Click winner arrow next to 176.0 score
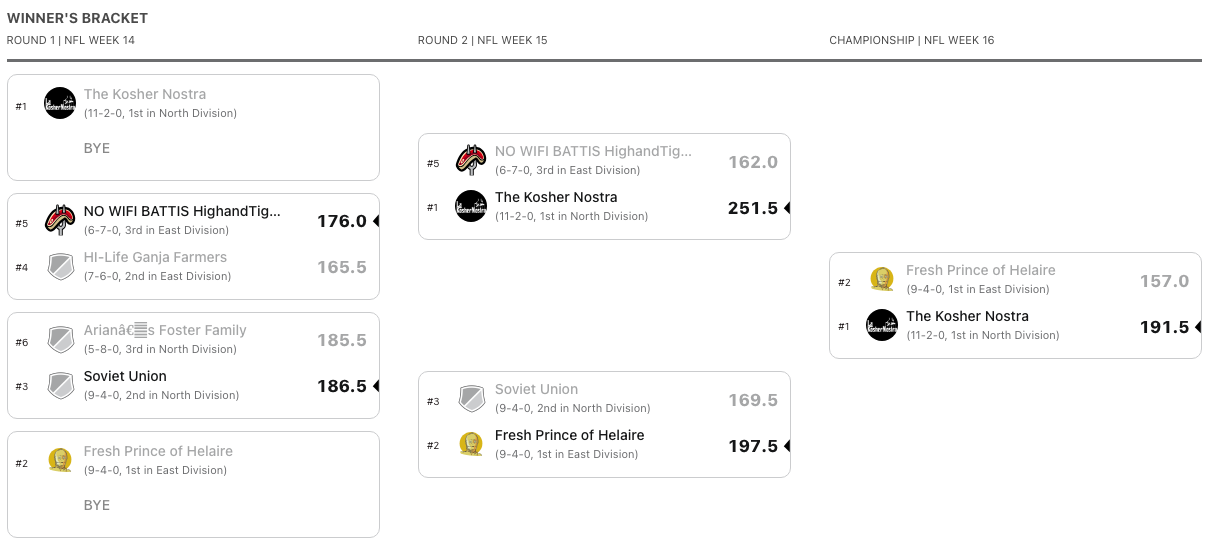 (376, 221)
